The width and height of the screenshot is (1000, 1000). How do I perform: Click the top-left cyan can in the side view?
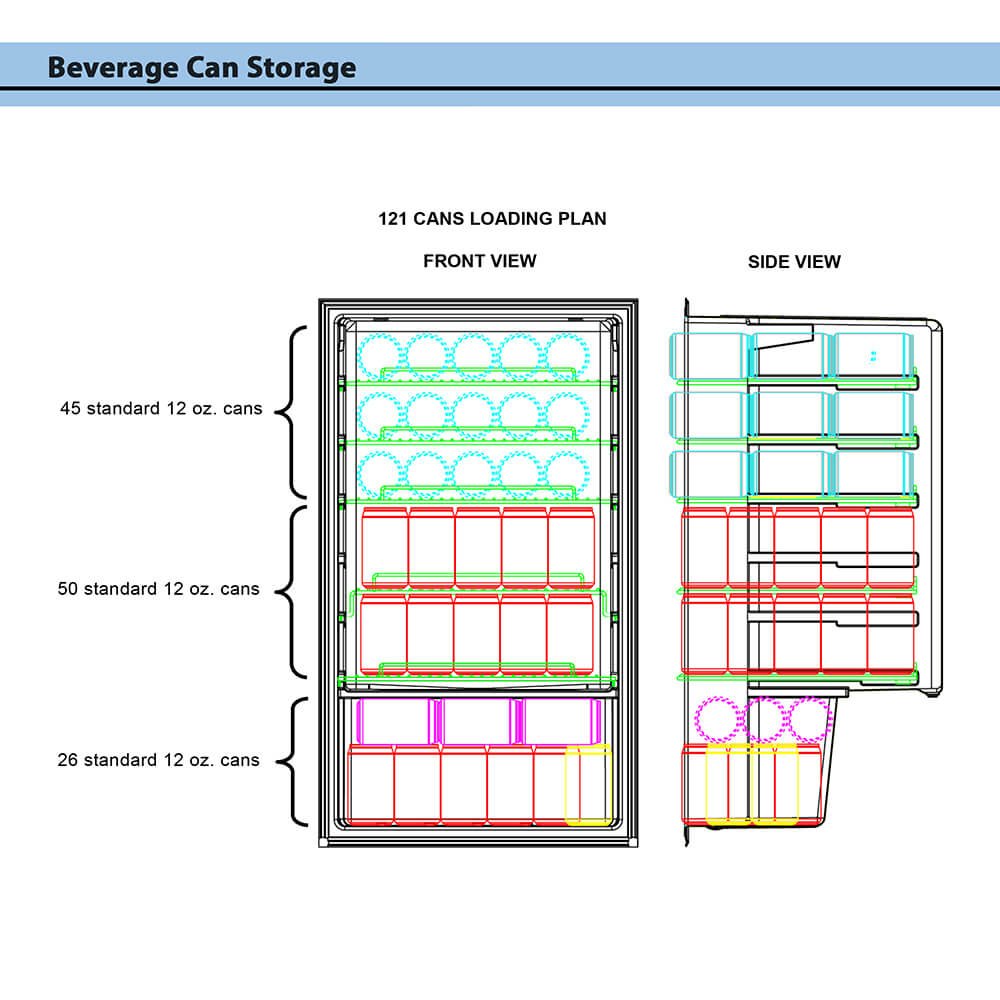(708, 355)
